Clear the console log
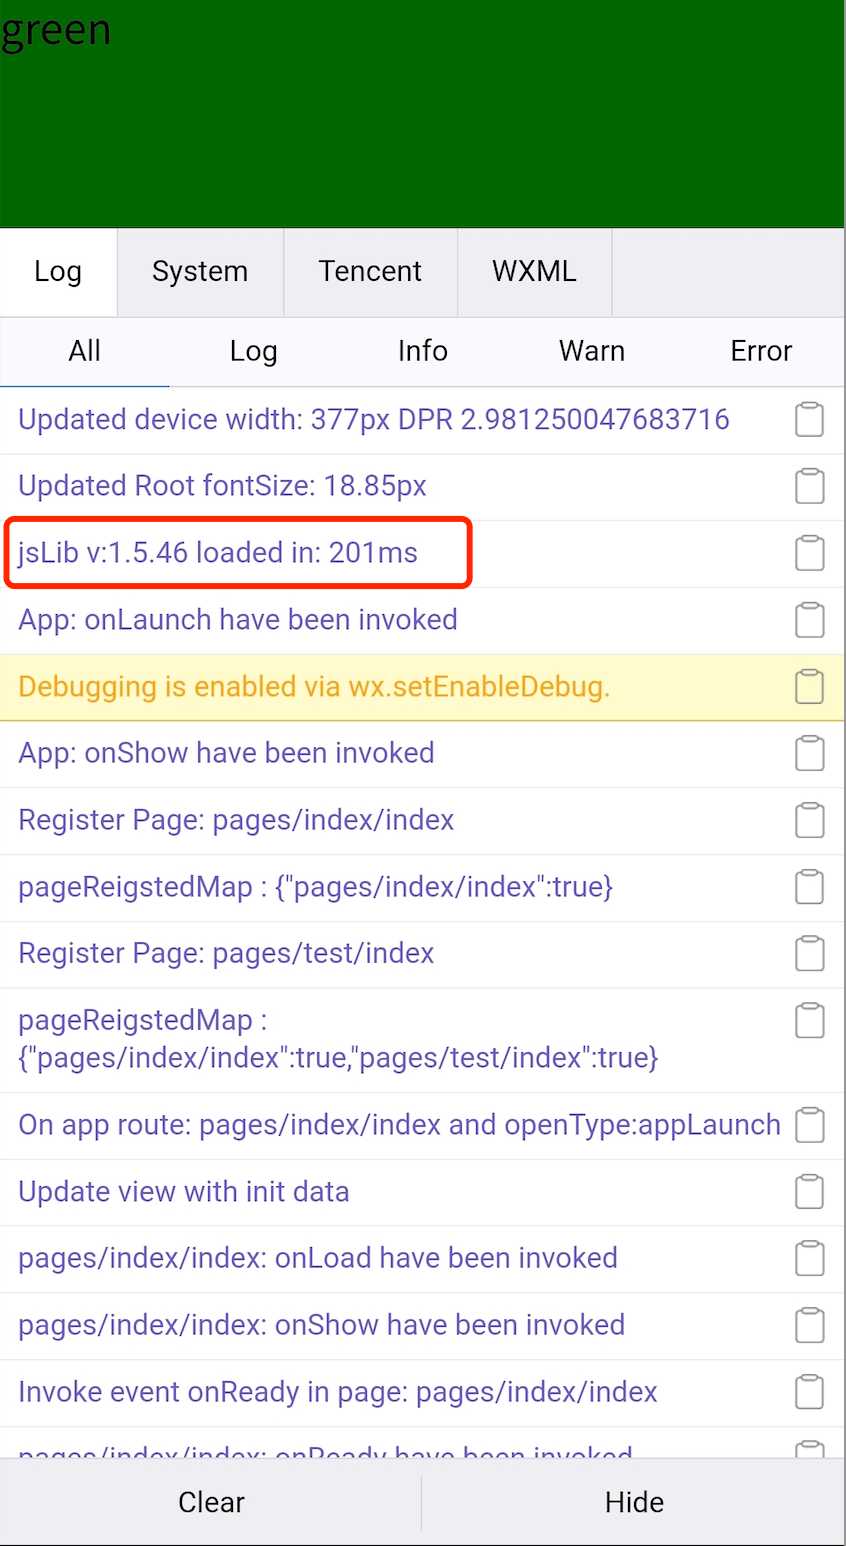This screenshot has height=1546, width=846. [211, 1502]
